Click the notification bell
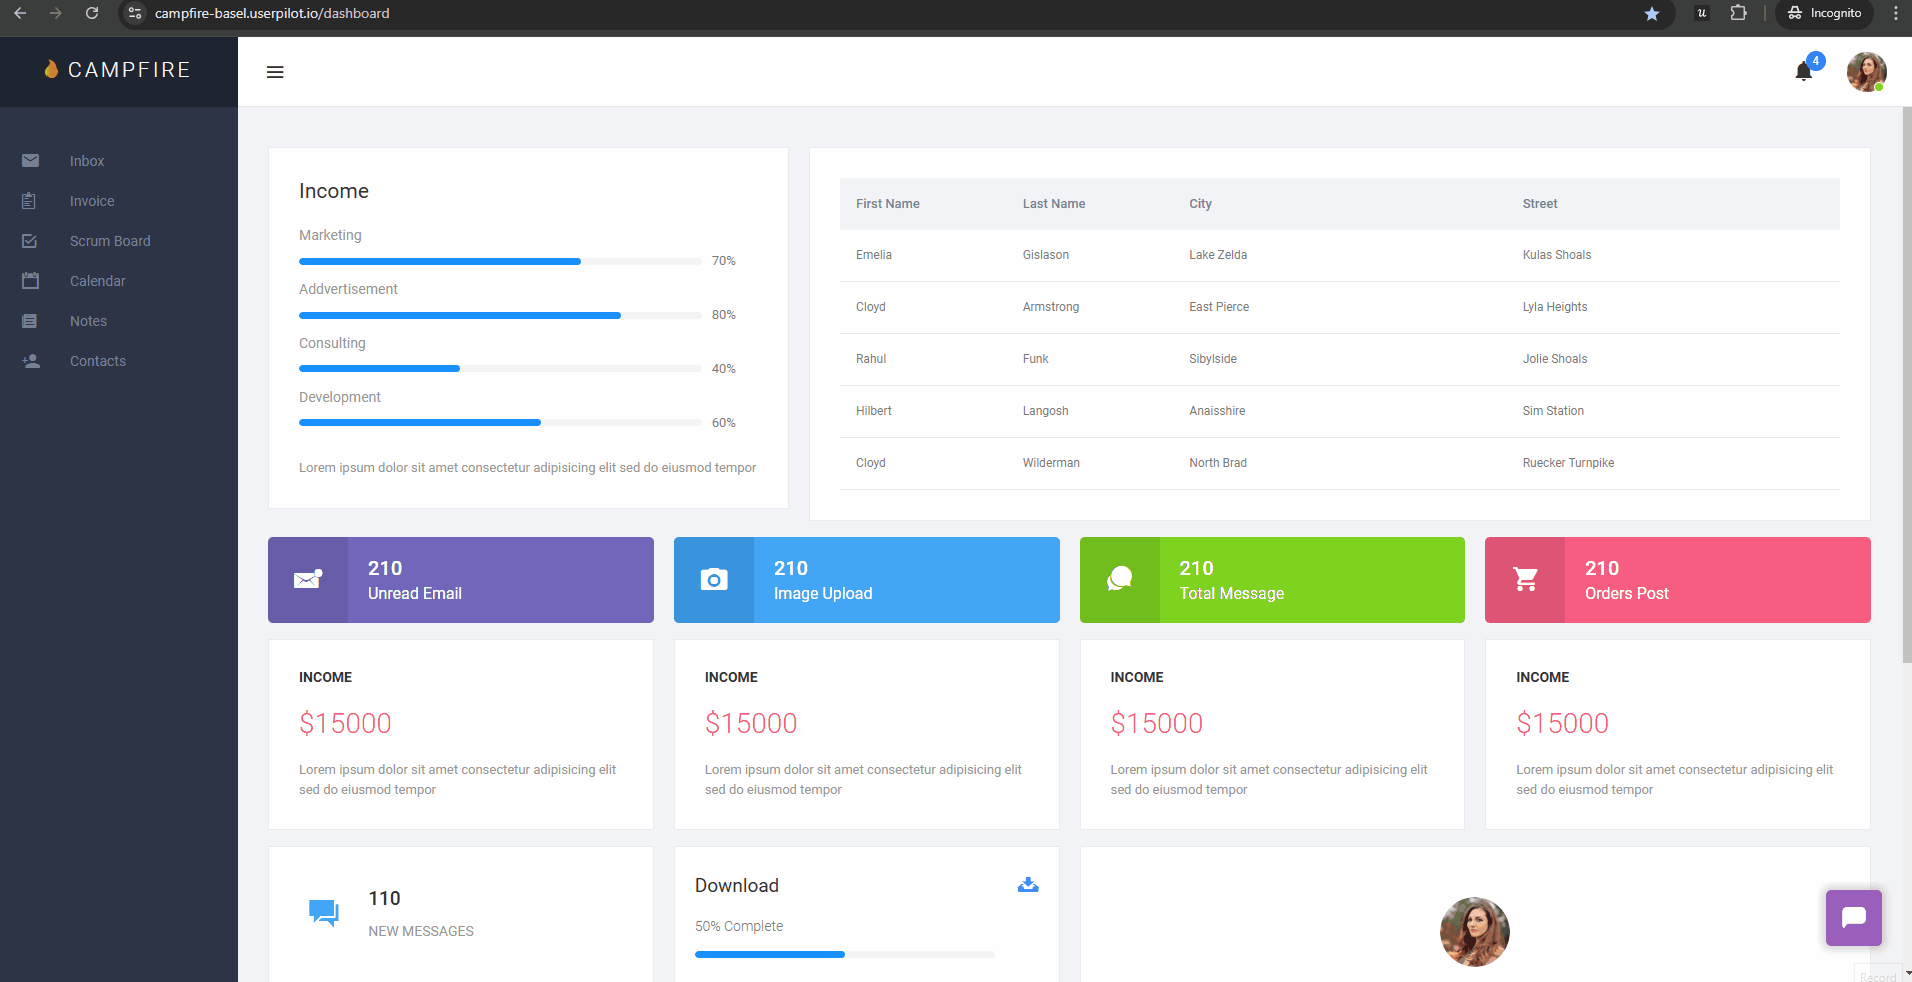This screenshot has height=982, width=1912. click(1803, 72)
